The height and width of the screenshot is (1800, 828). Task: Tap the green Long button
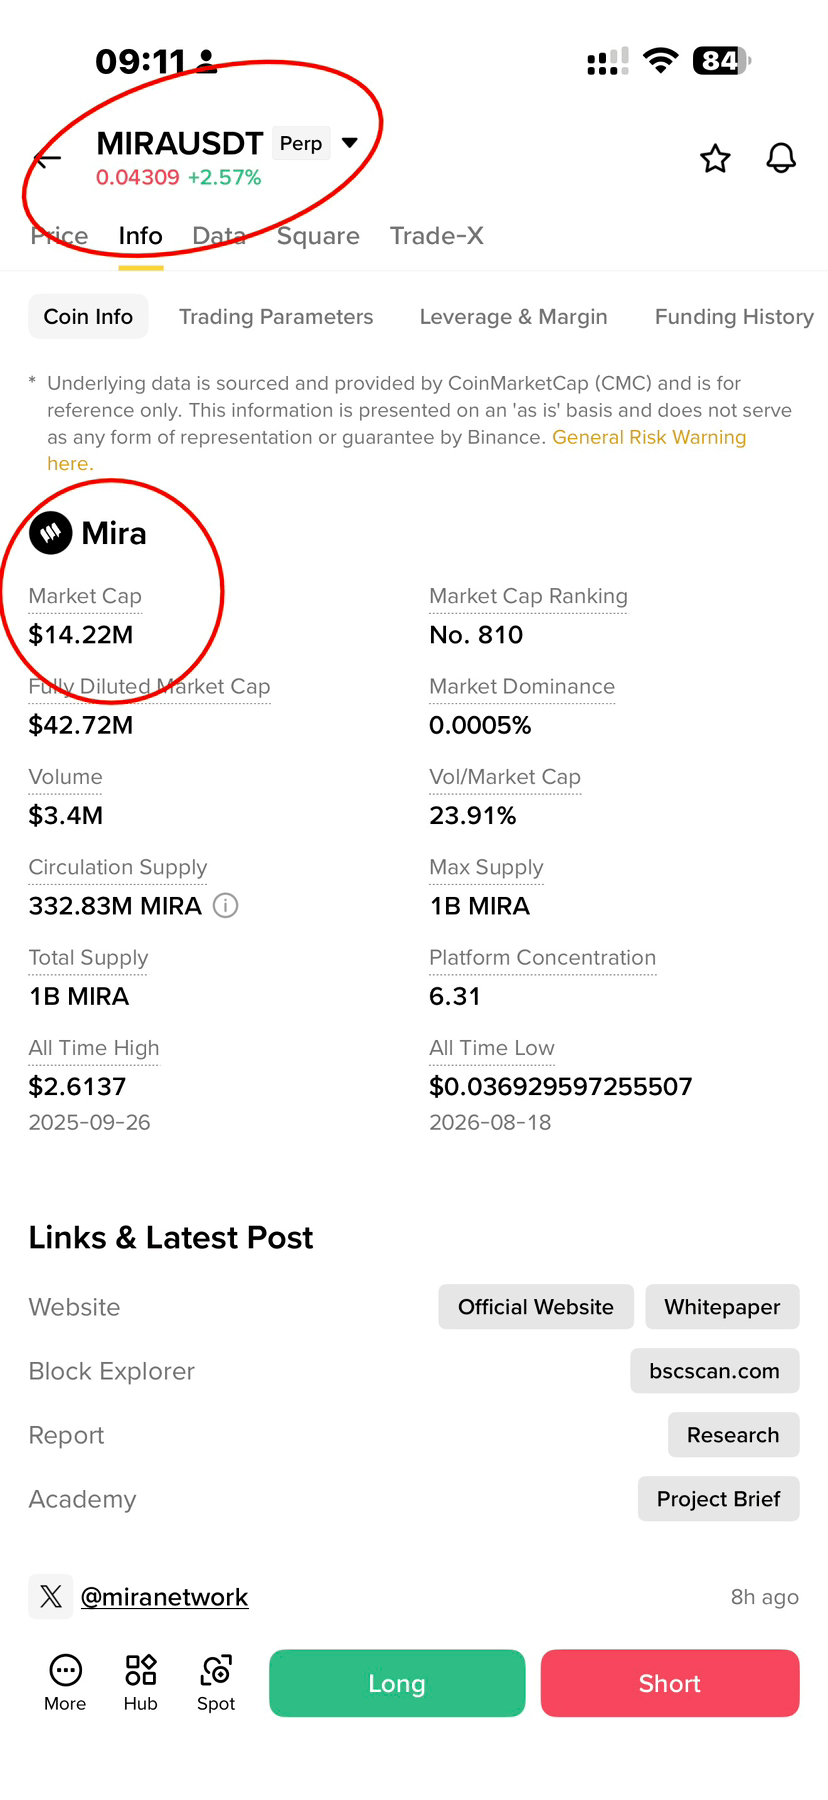(397, 1683)
